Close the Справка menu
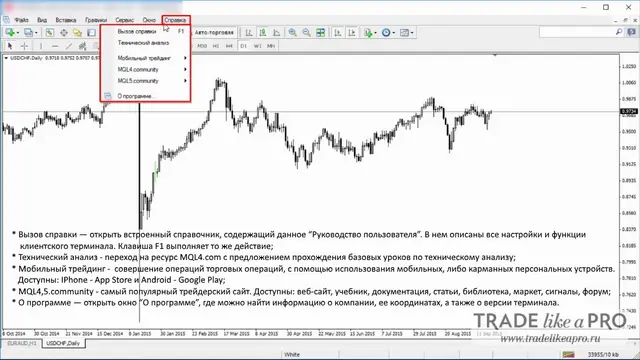This screenshot has height=360, width=640. coord(176,20)
